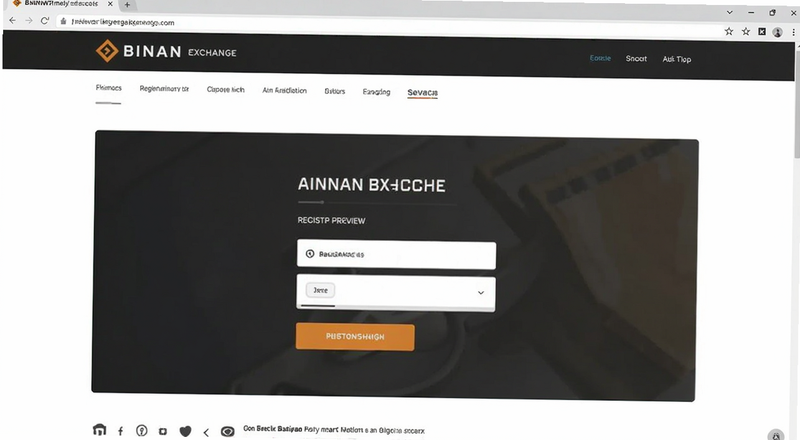Click the tab search chevron in title bar

[x=730, y=12]
